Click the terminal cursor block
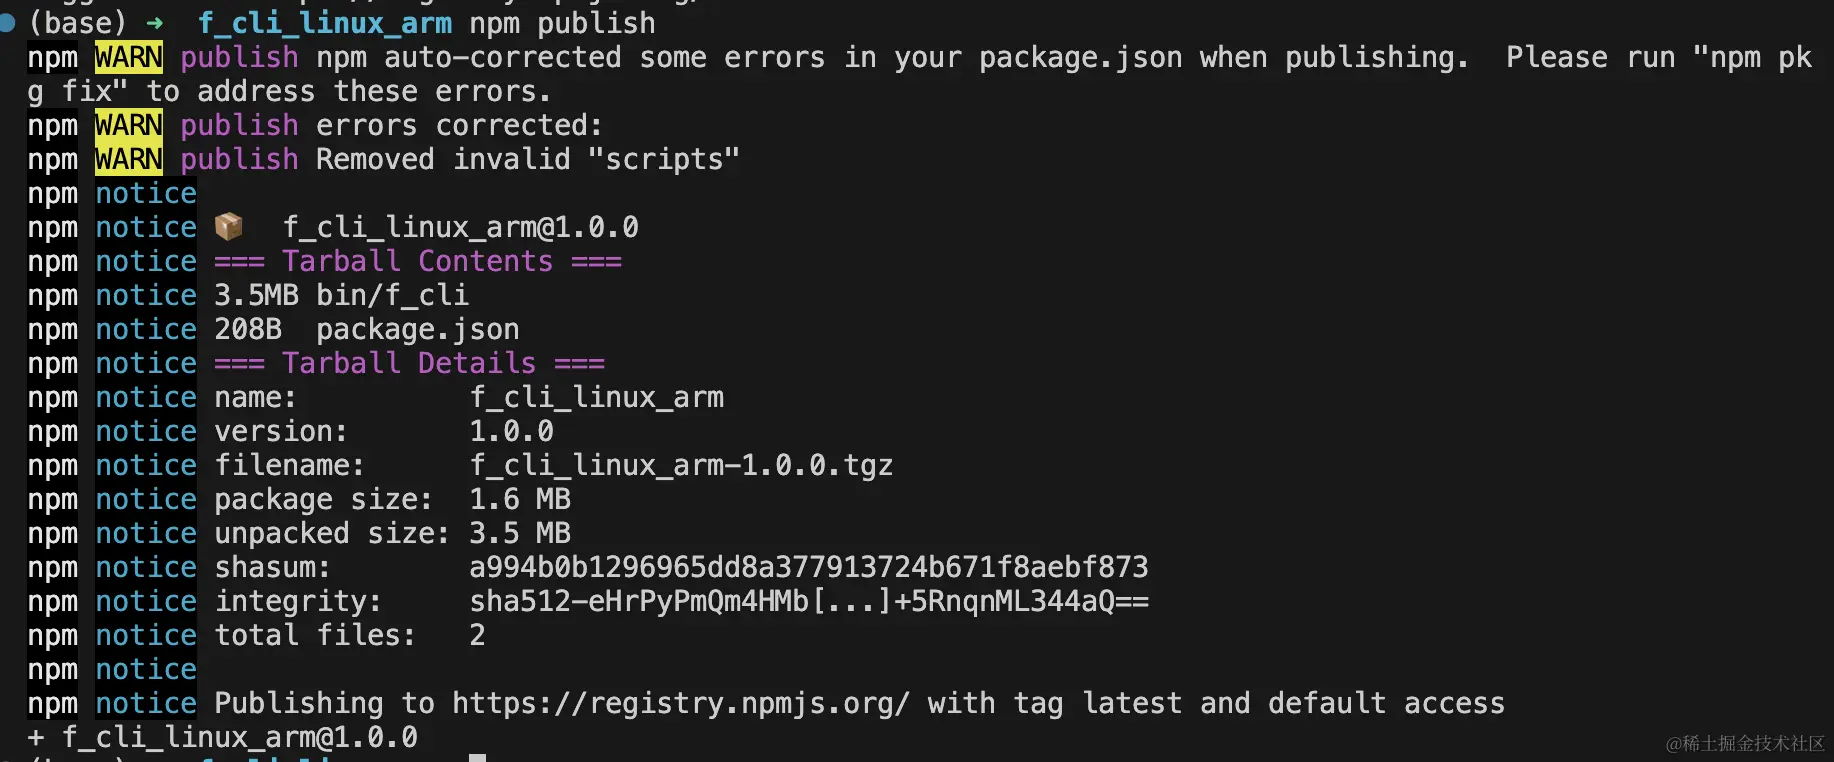Image resolution: width=1834 pixels, height=762 pixels. click(477, 758)
